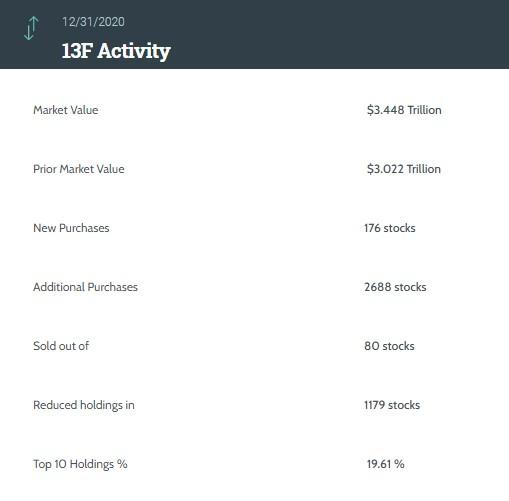Viewport: 509px width, 501px height.
Task: Click the 12/31/2020 date label
Action: 93,22
